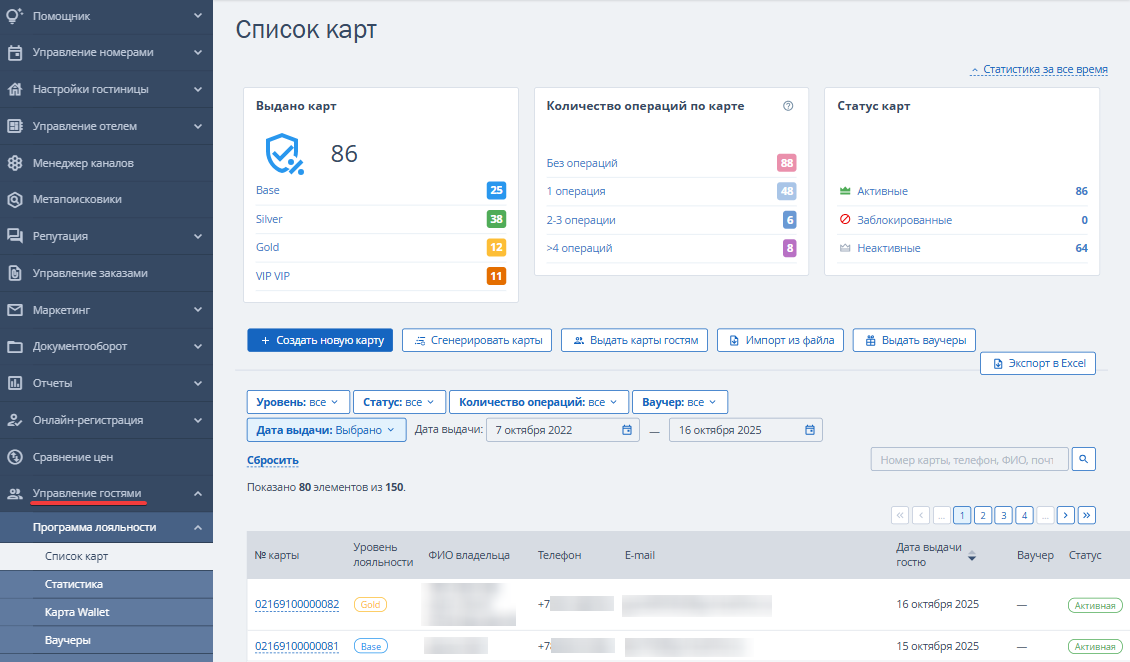
Task: Click the help question mark icon
Action: tap(788, 106)
